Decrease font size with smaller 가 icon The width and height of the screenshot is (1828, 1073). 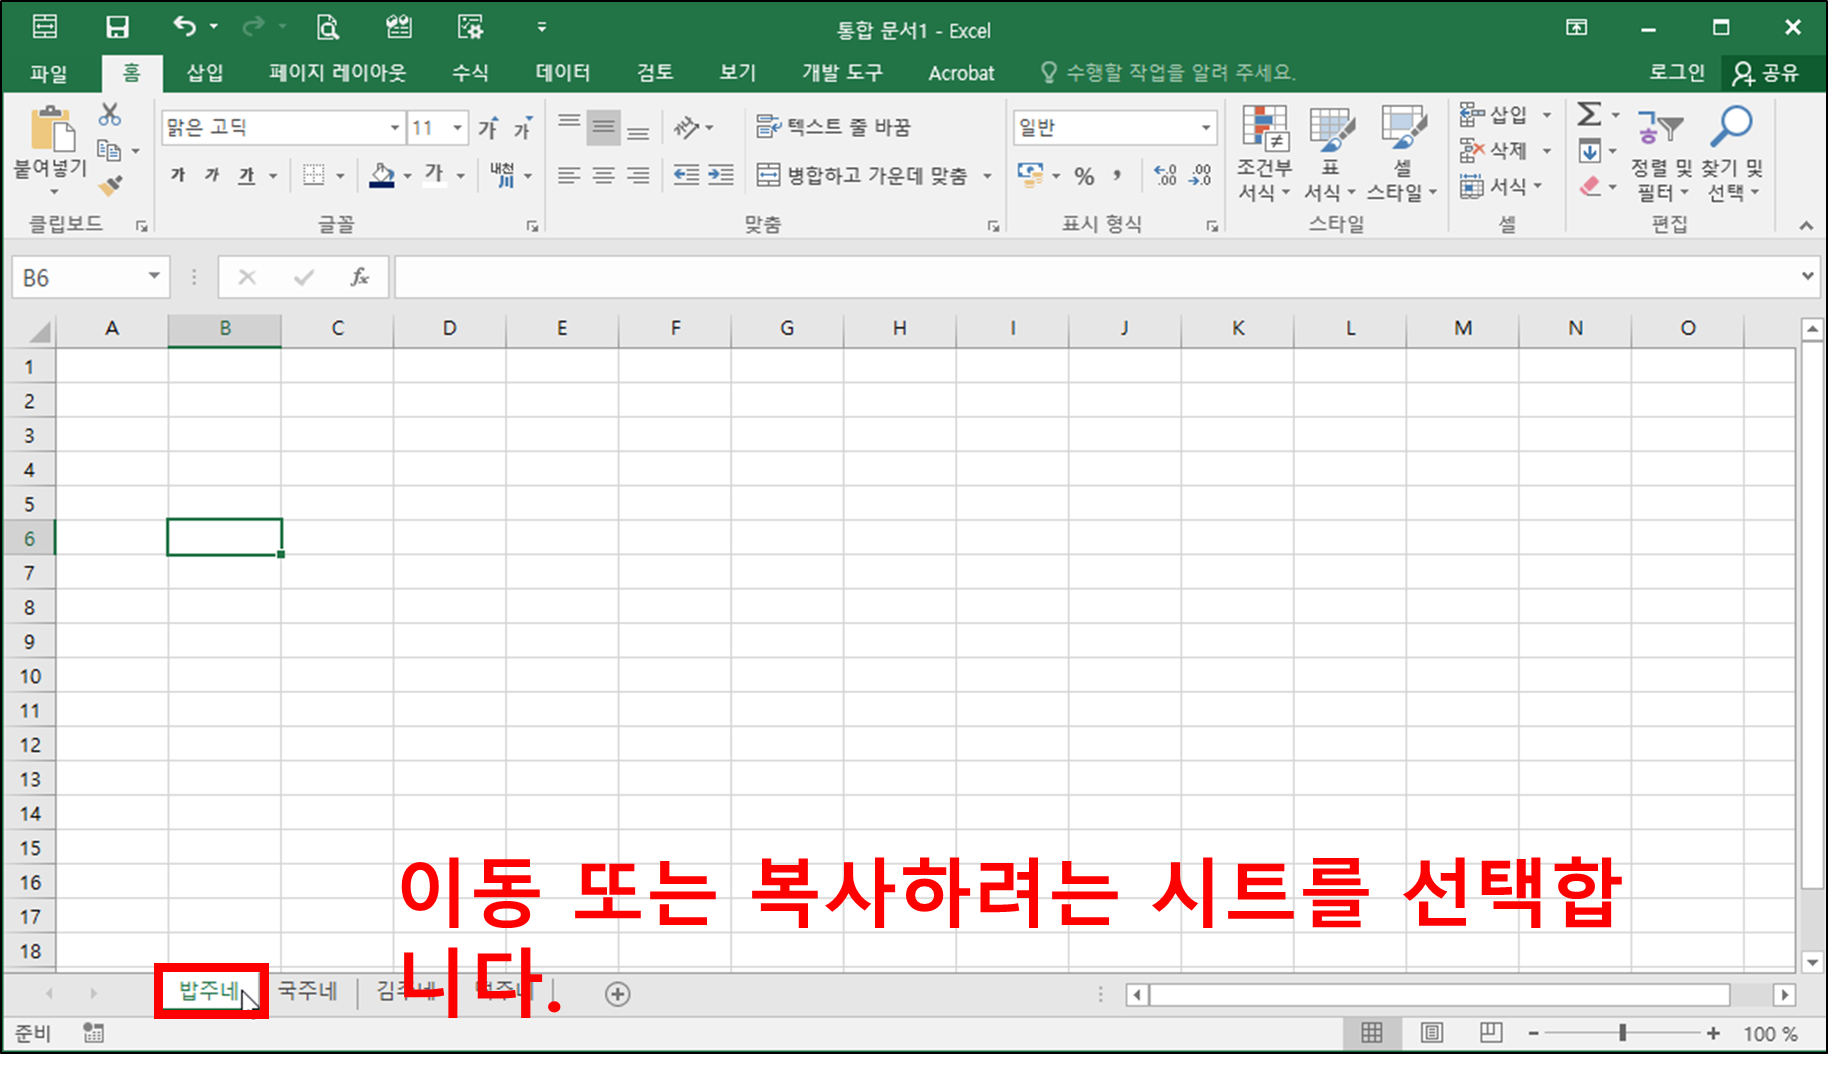click(x=523, y=128)
